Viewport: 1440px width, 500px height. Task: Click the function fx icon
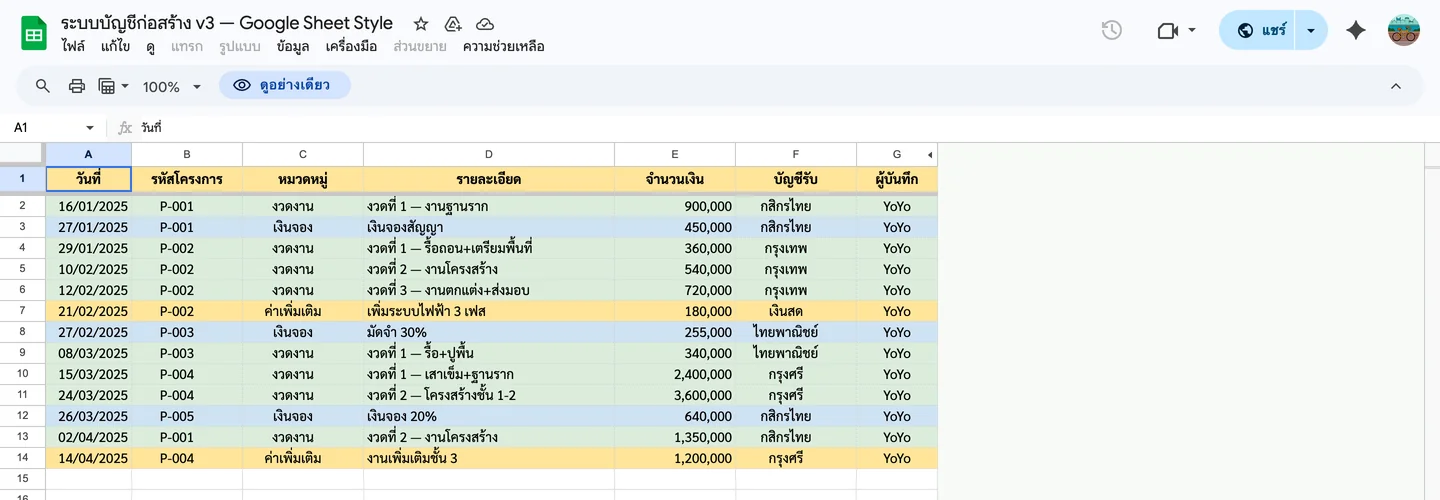click(125, 128)
